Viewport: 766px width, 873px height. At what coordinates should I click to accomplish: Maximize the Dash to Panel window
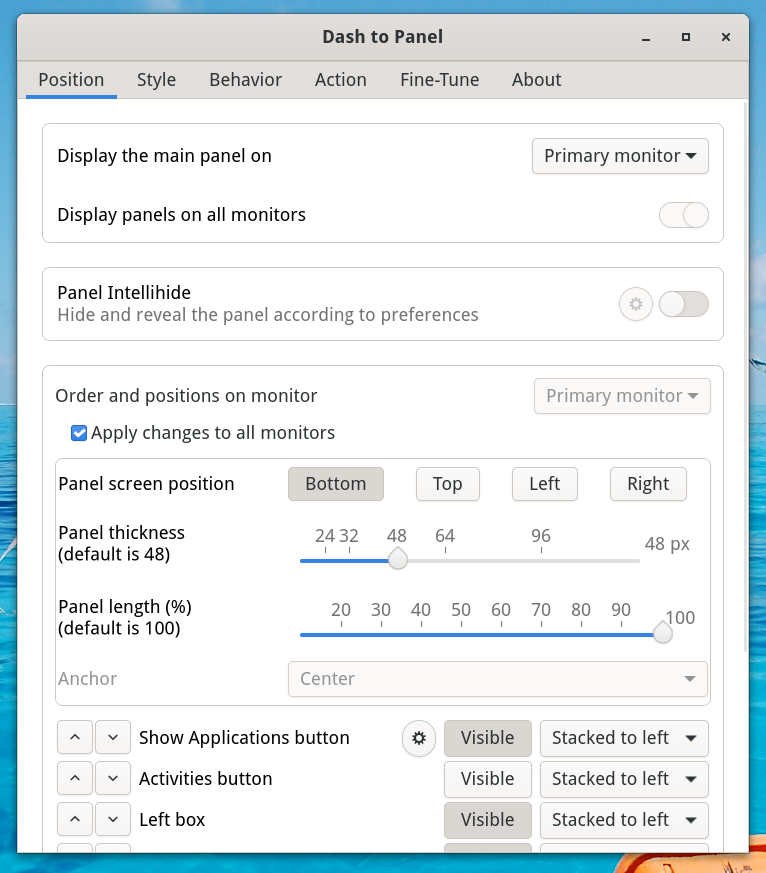686,37
